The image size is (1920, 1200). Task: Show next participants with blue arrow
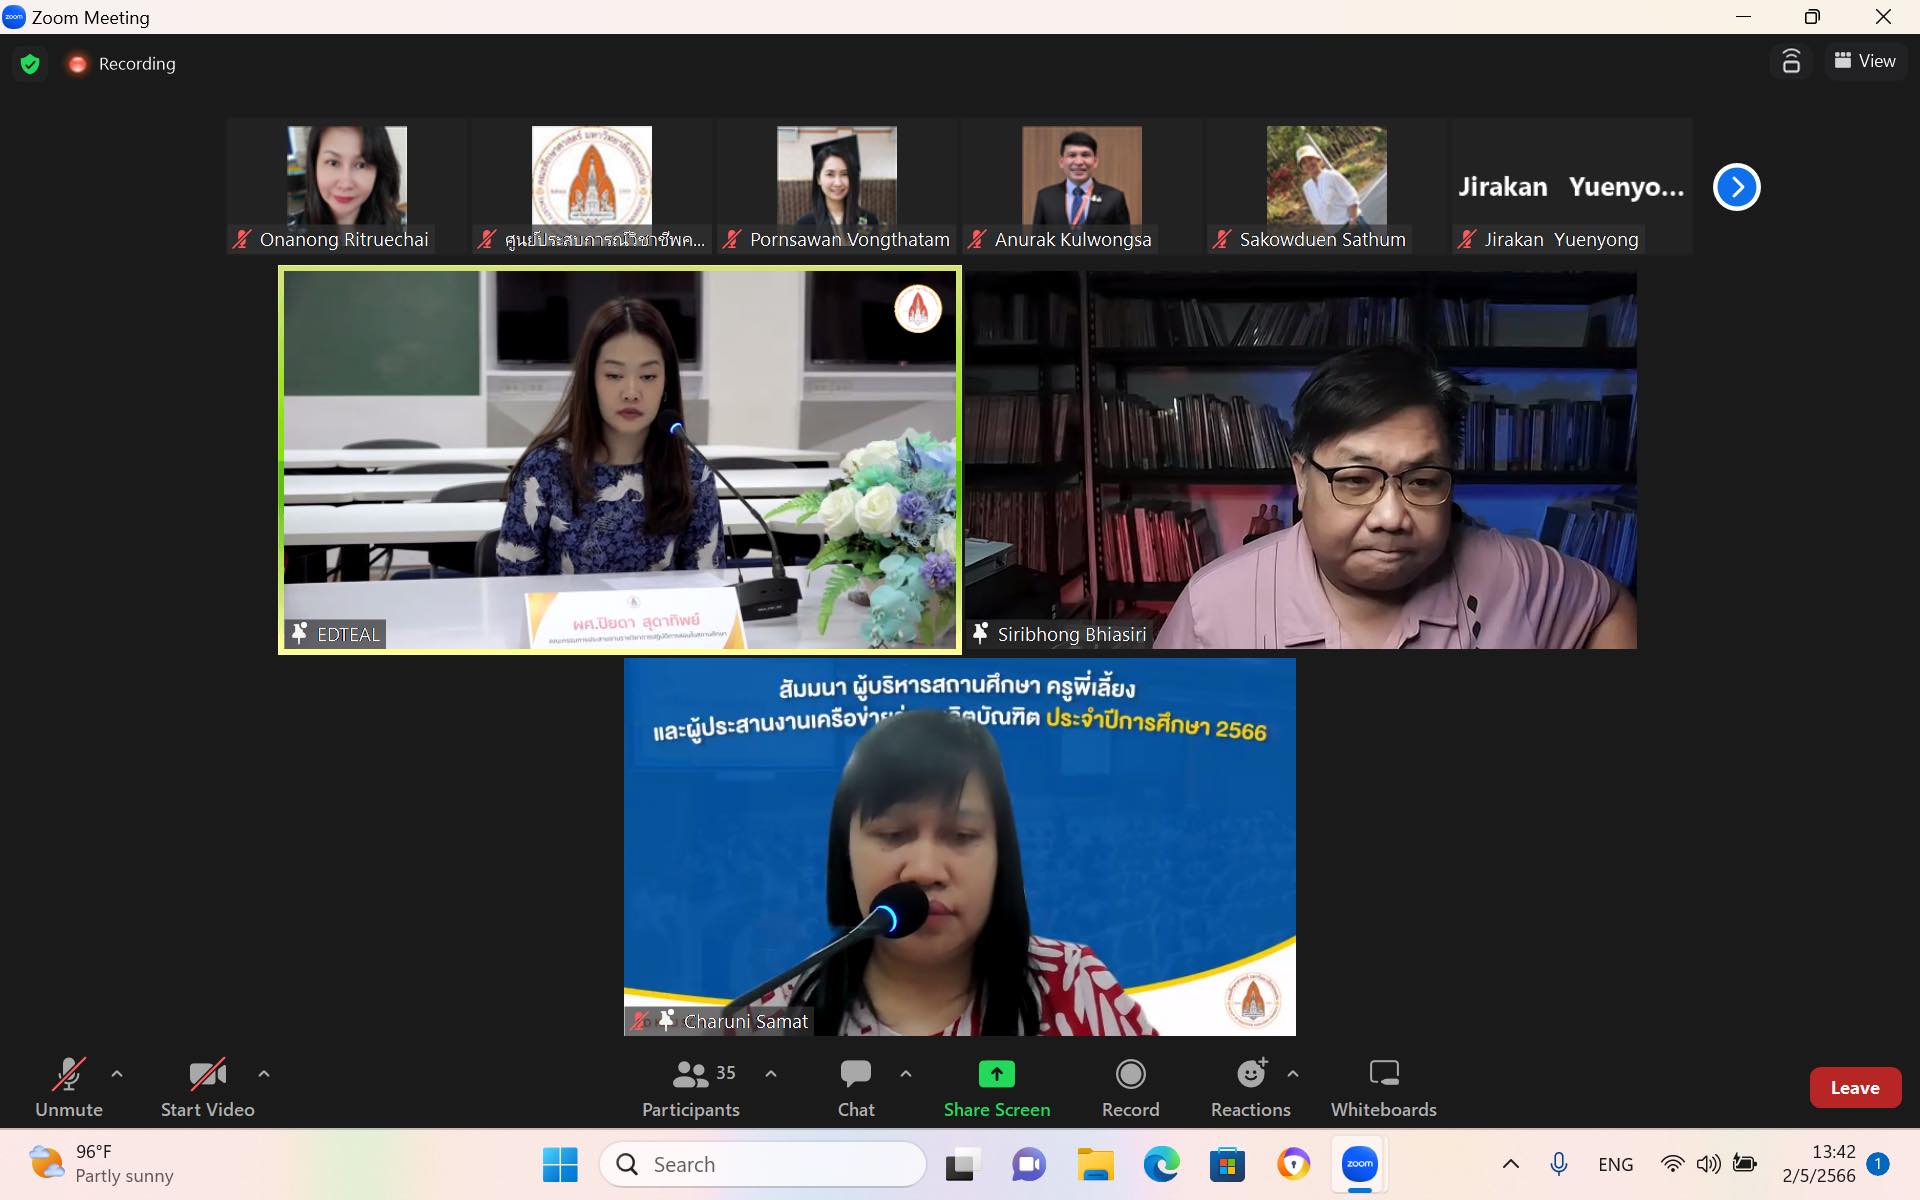point(1736,187)
